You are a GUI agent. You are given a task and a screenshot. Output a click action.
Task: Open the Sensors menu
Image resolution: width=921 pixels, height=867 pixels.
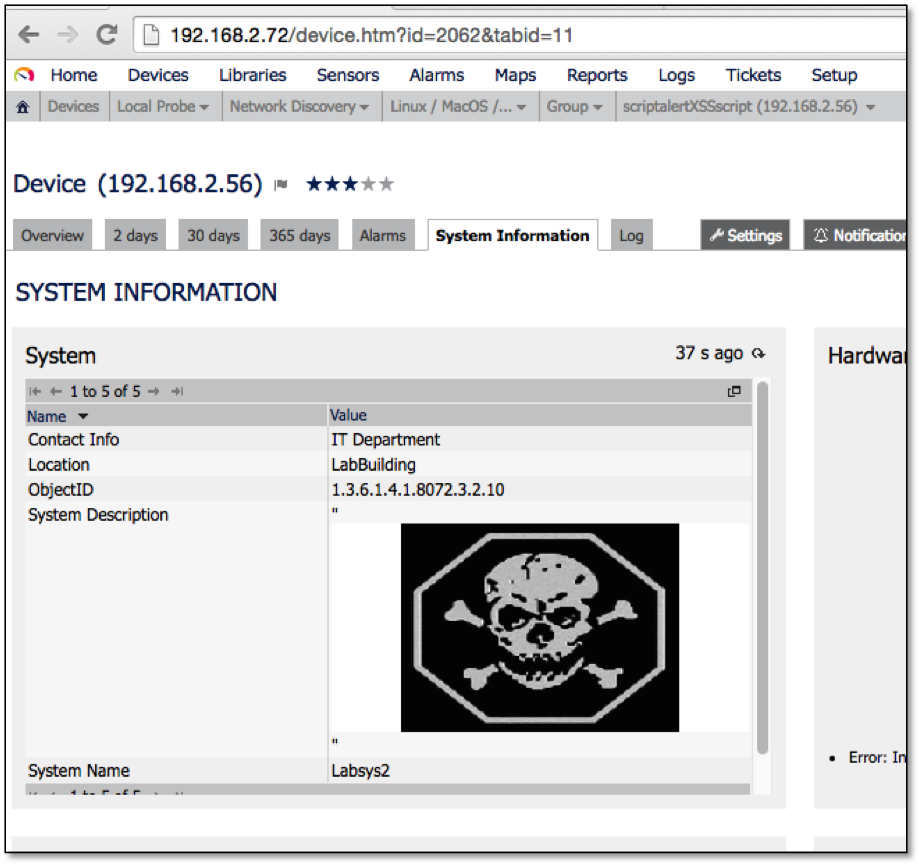pyautogui.click(x=347, y=76)
